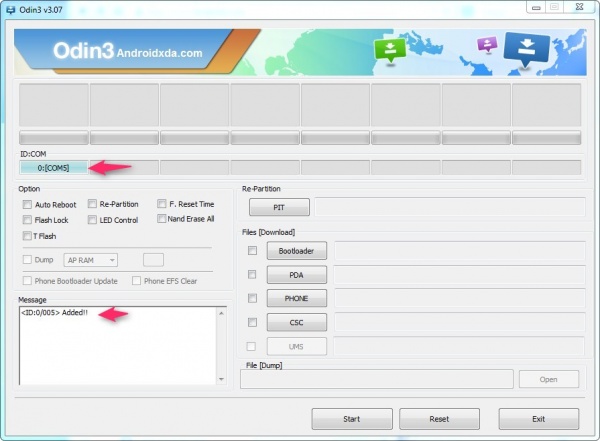This screenshot has height=441, width=600.
Task: Tick the checkbox next to CSC
Action: pos(252,322)
